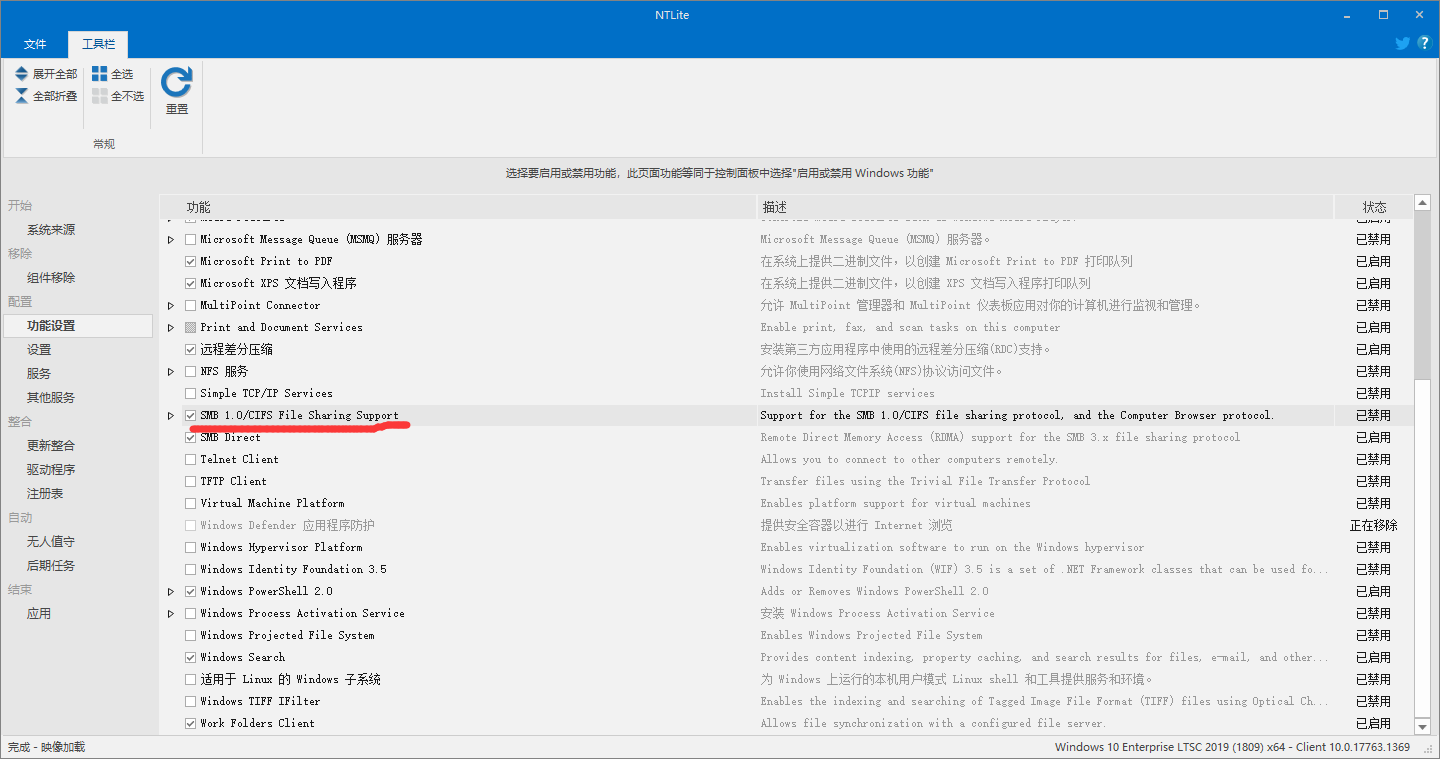
Task: Switch to the 工具栏 tab
Action: tap(98, 44)
